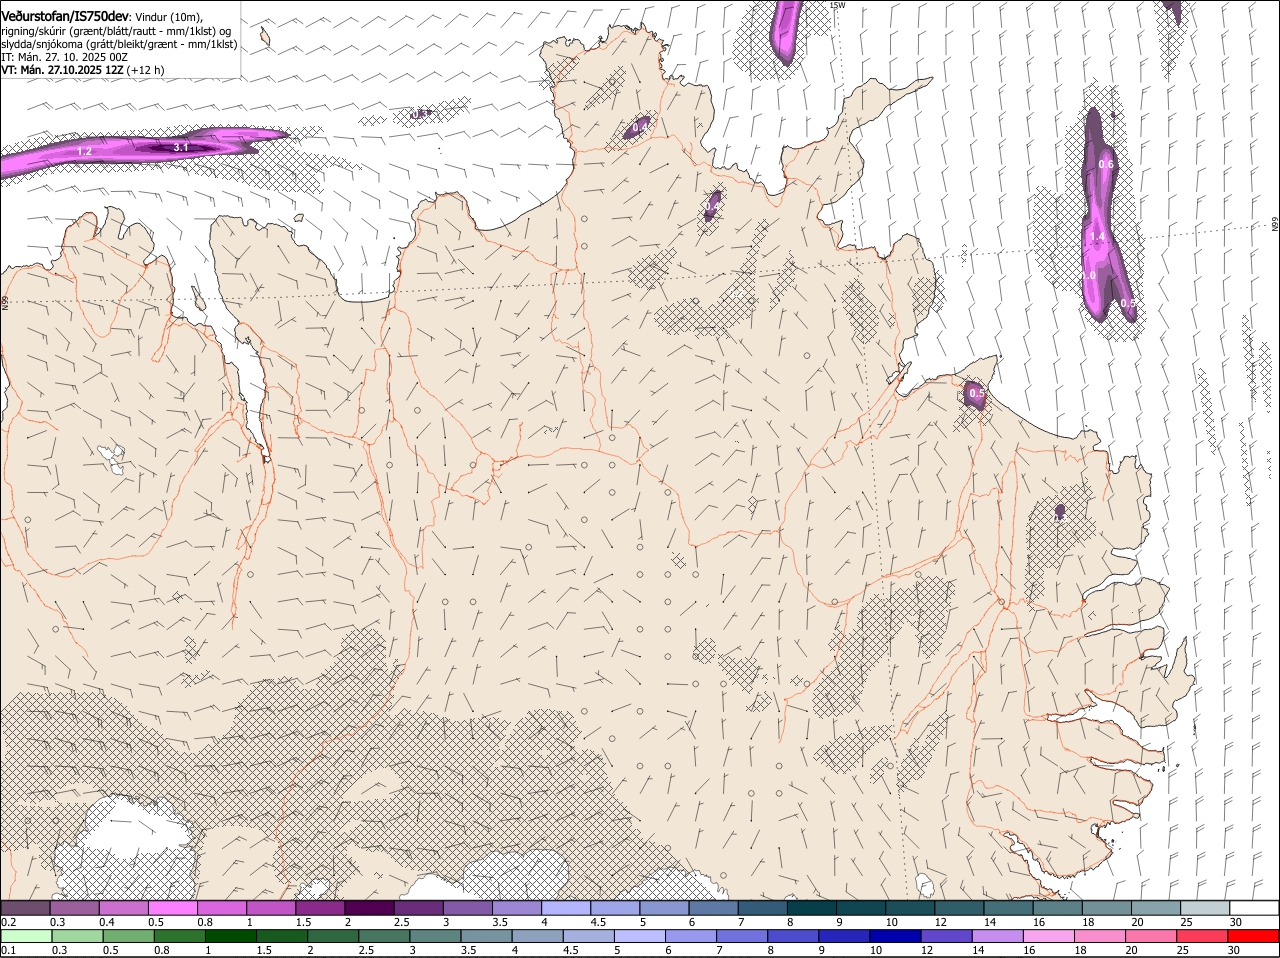Pick the rain scale swatch between 14 and 16
The width and height of the screenshot is (1280, 958).
coord(999,936)
